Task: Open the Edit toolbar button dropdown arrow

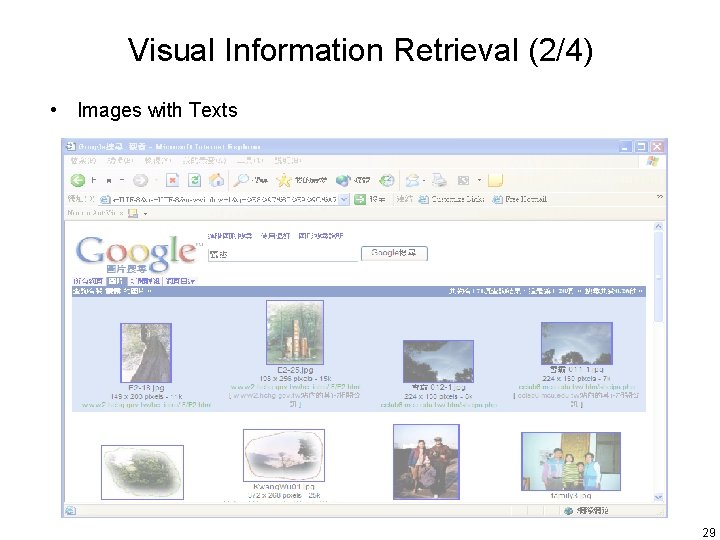Action: point(479,180)
